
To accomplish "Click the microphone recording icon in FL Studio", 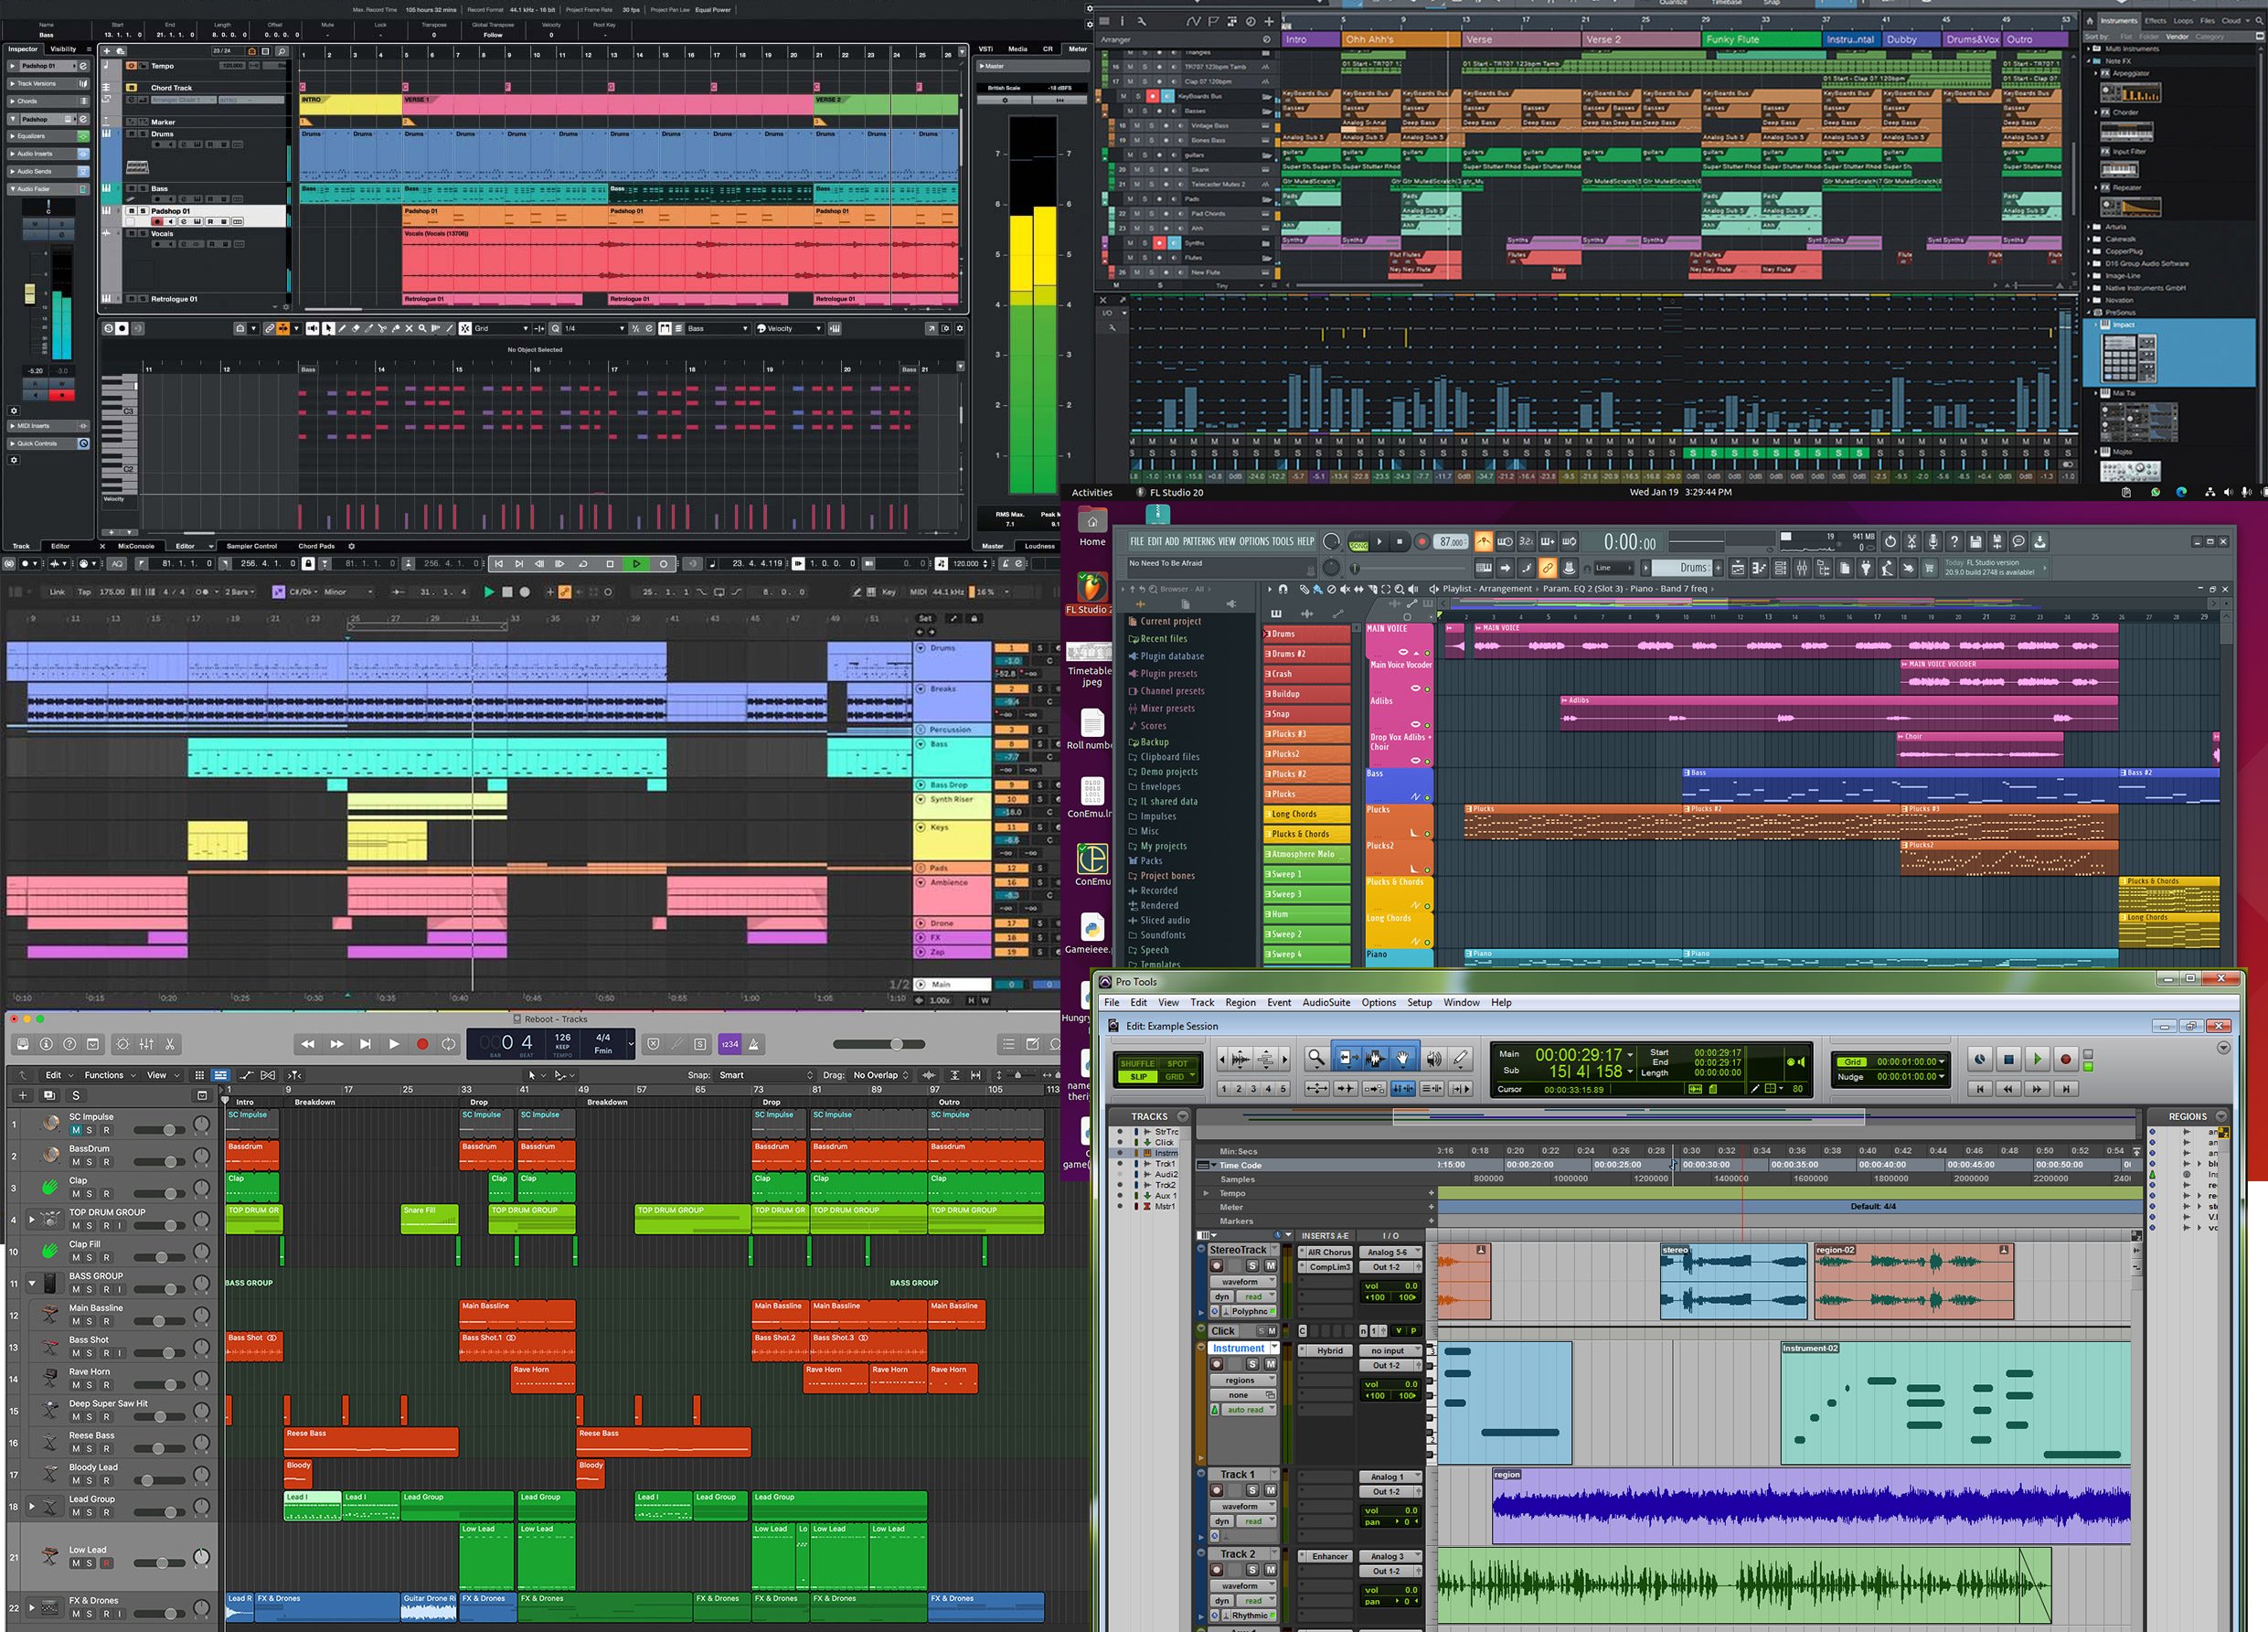I will pyautogui.click(x=1933, y=541).
